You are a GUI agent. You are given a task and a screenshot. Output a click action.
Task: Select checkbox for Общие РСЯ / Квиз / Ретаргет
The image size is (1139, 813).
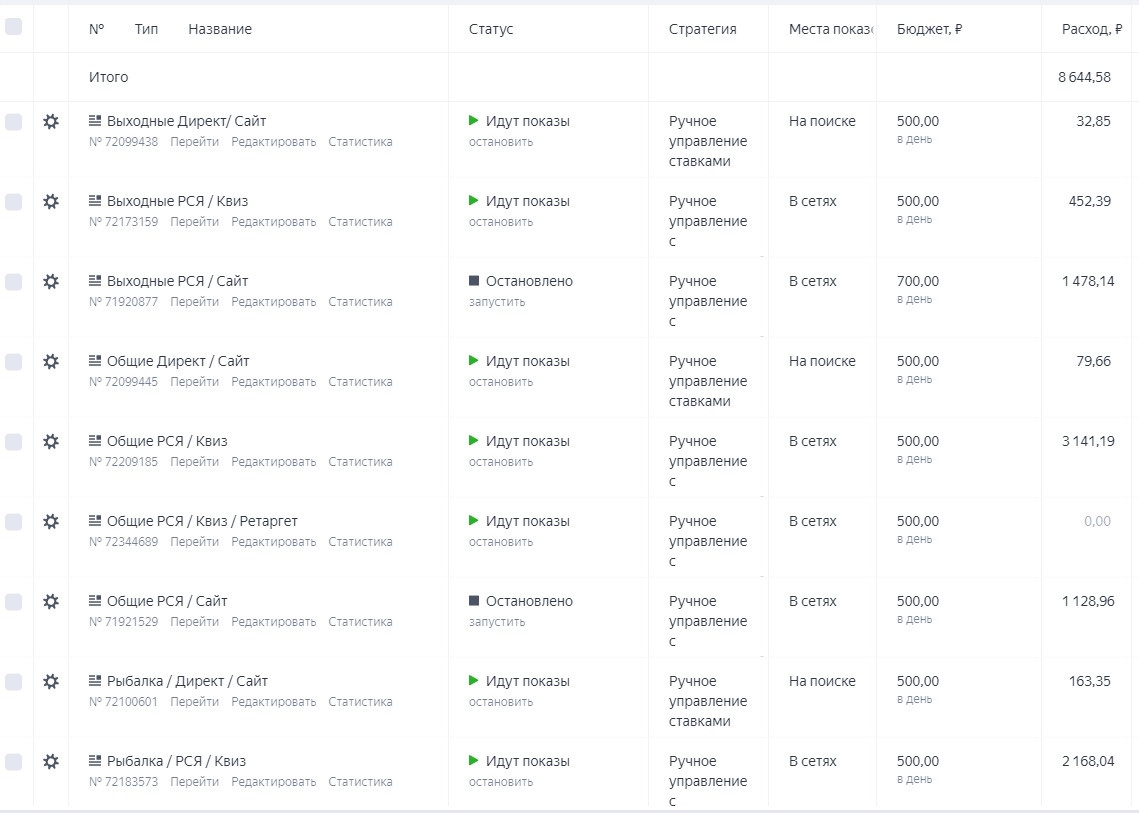point(13,522)
